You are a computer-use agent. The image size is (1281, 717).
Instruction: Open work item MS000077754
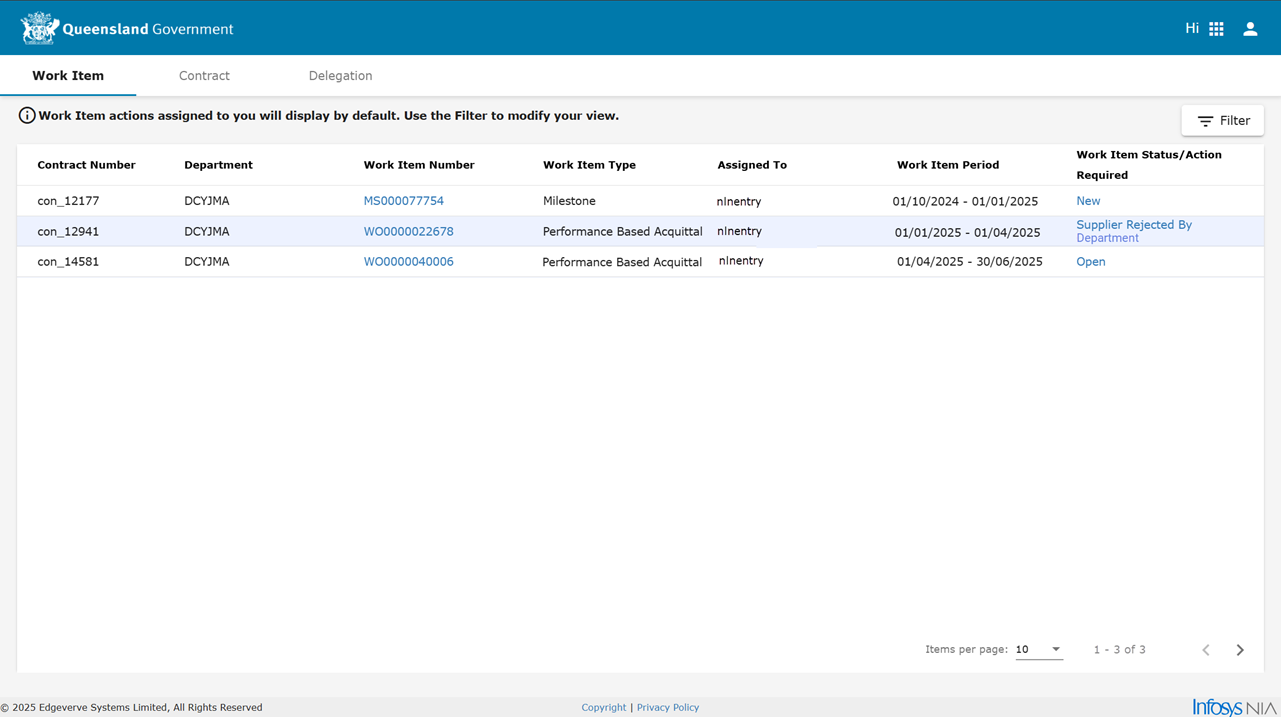pyautogui.click(x=403, y=201)
